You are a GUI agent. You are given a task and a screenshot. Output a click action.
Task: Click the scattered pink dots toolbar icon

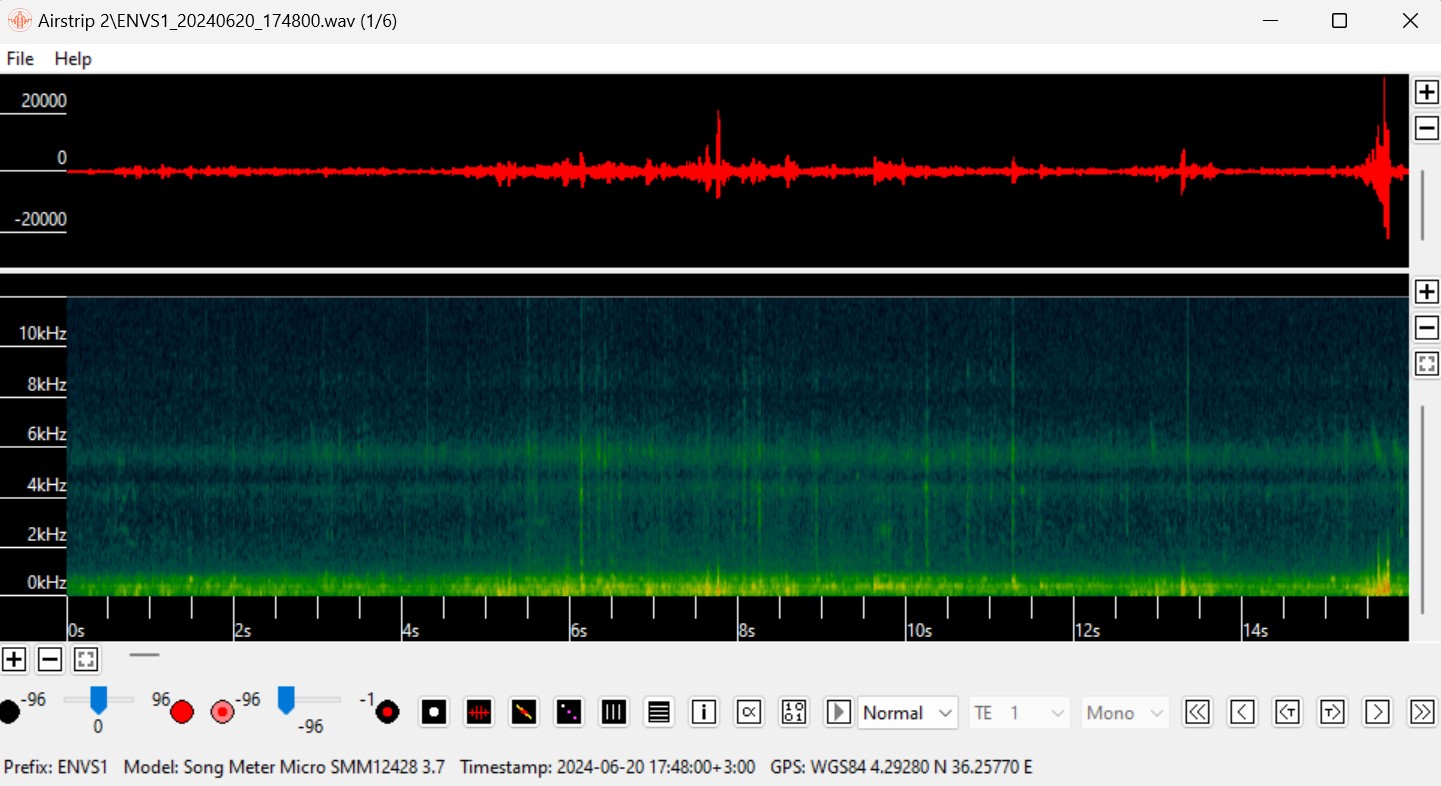tap(569, 712)
